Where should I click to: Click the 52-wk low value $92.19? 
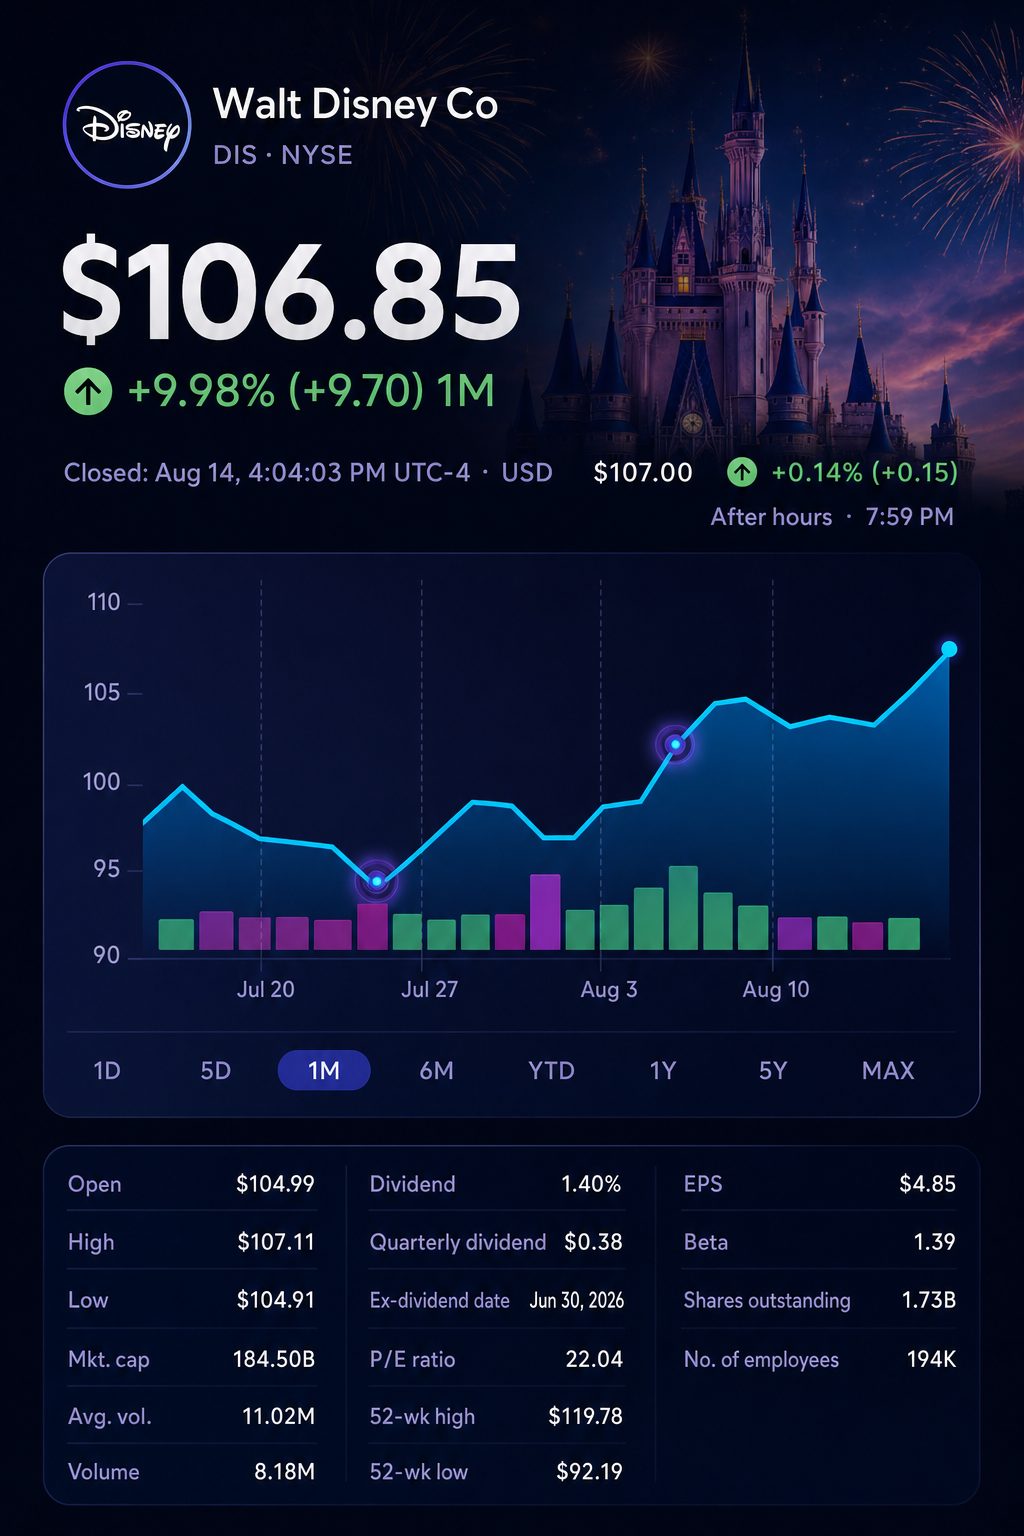point(589,1472)
